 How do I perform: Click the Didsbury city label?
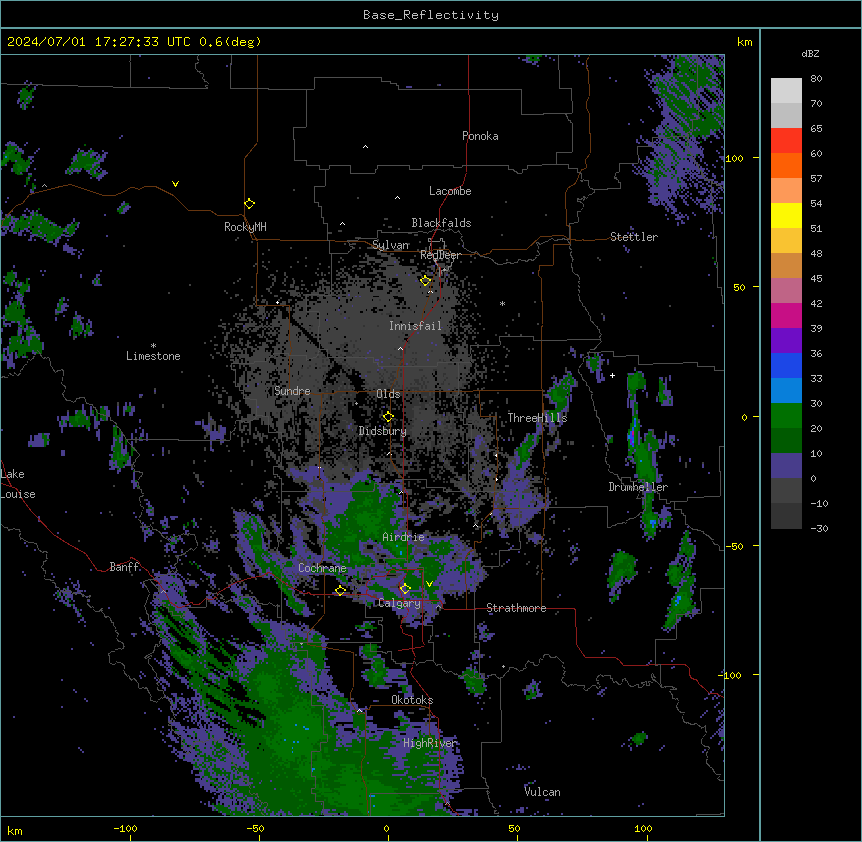click(x=383, y=431)
